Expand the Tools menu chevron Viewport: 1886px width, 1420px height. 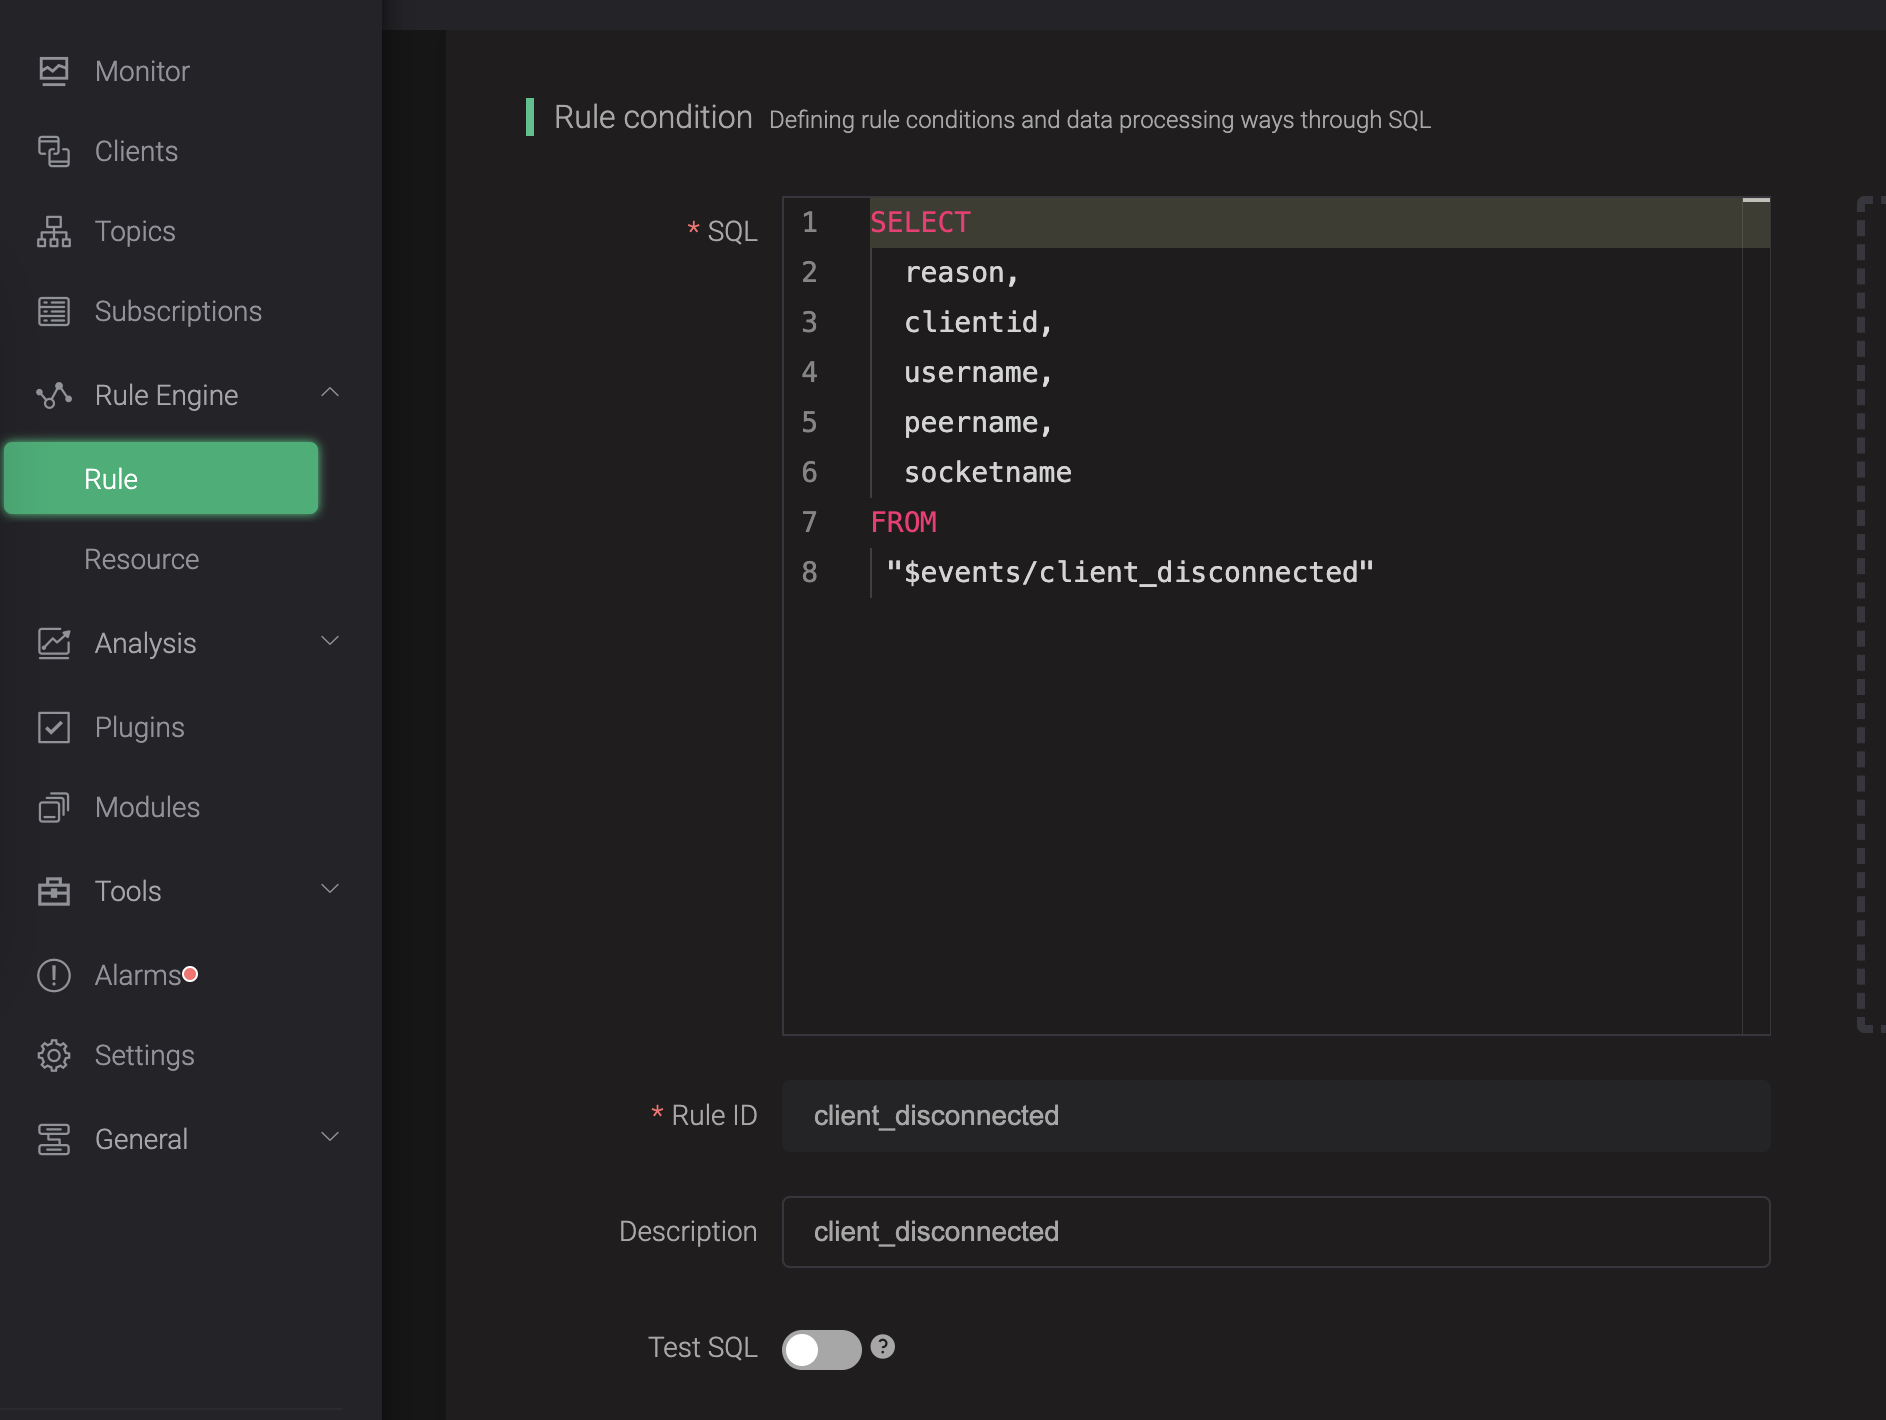click(330, 889)
